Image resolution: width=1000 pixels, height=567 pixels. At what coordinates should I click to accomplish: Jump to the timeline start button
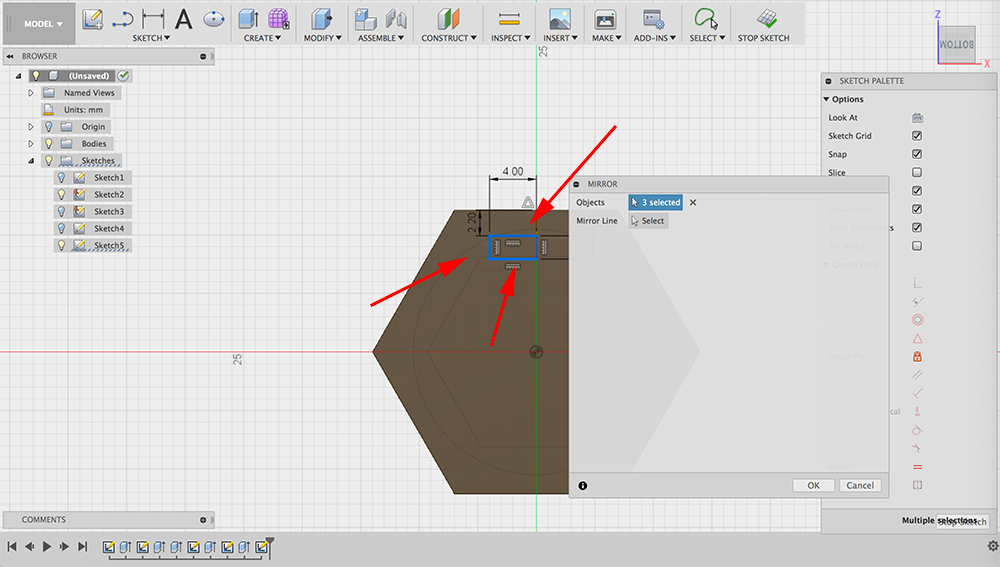(12, 547)
